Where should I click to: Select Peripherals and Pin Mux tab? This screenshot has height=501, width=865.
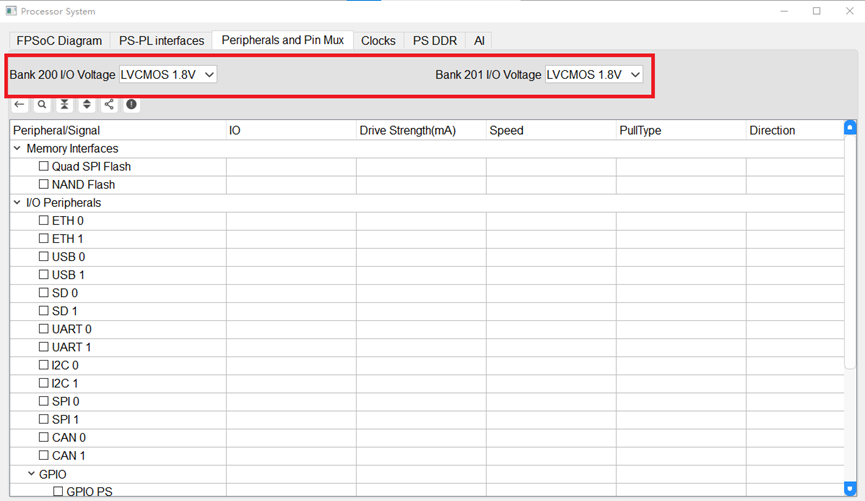tap(282, 40)
